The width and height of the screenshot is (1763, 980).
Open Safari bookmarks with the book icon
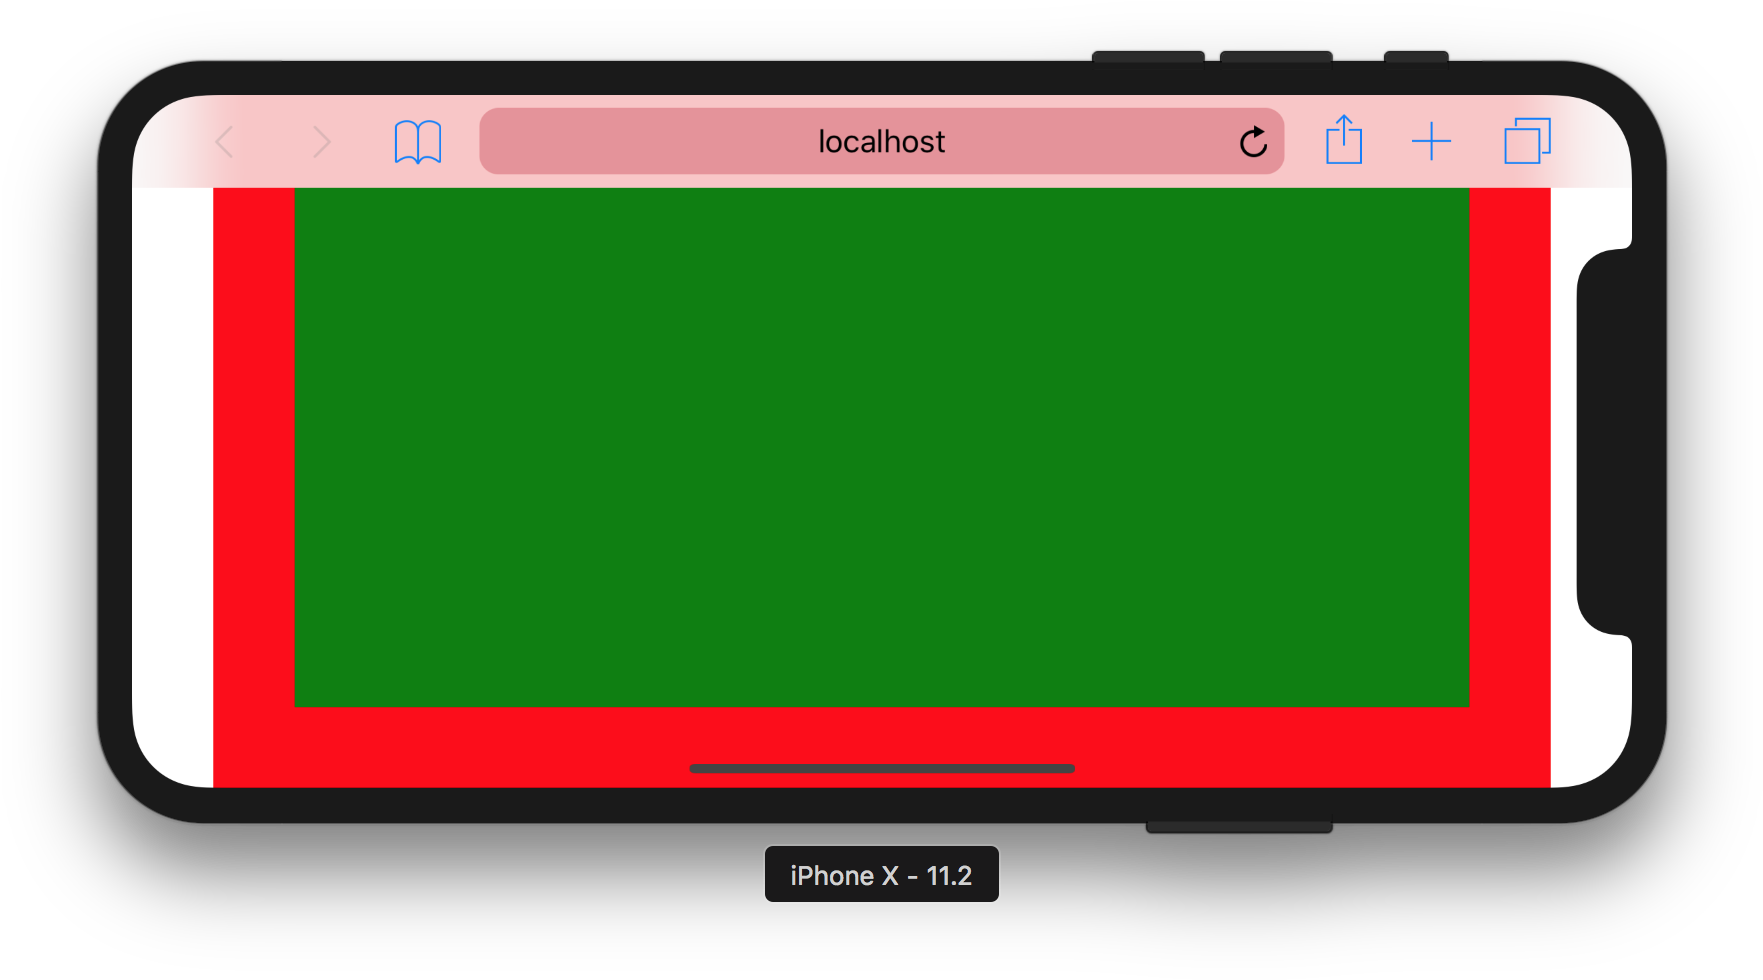tap(418, 141)
